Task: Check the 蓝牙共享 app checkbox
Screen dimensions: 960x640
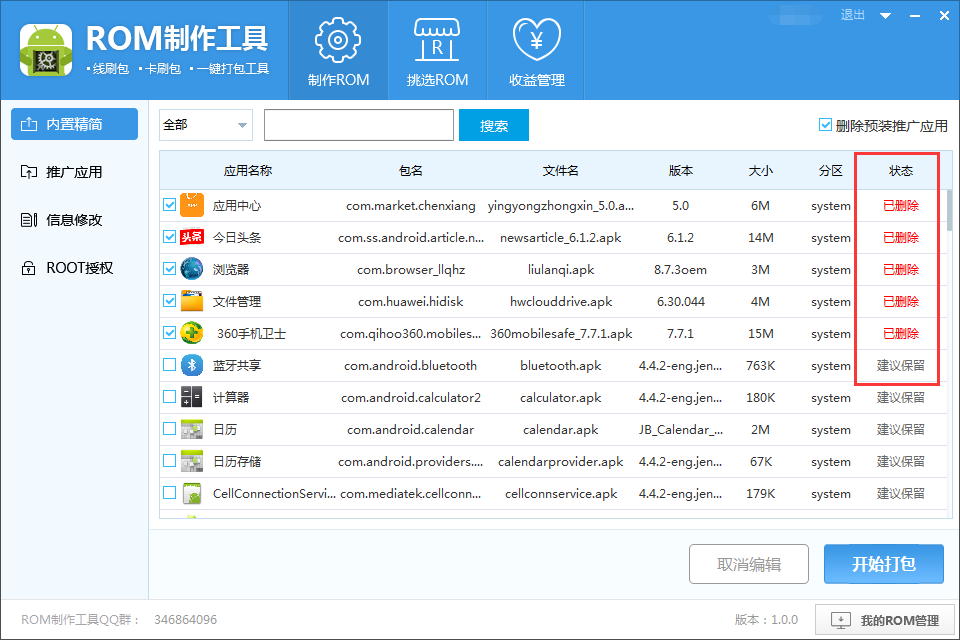Action: tap(168, 365)
